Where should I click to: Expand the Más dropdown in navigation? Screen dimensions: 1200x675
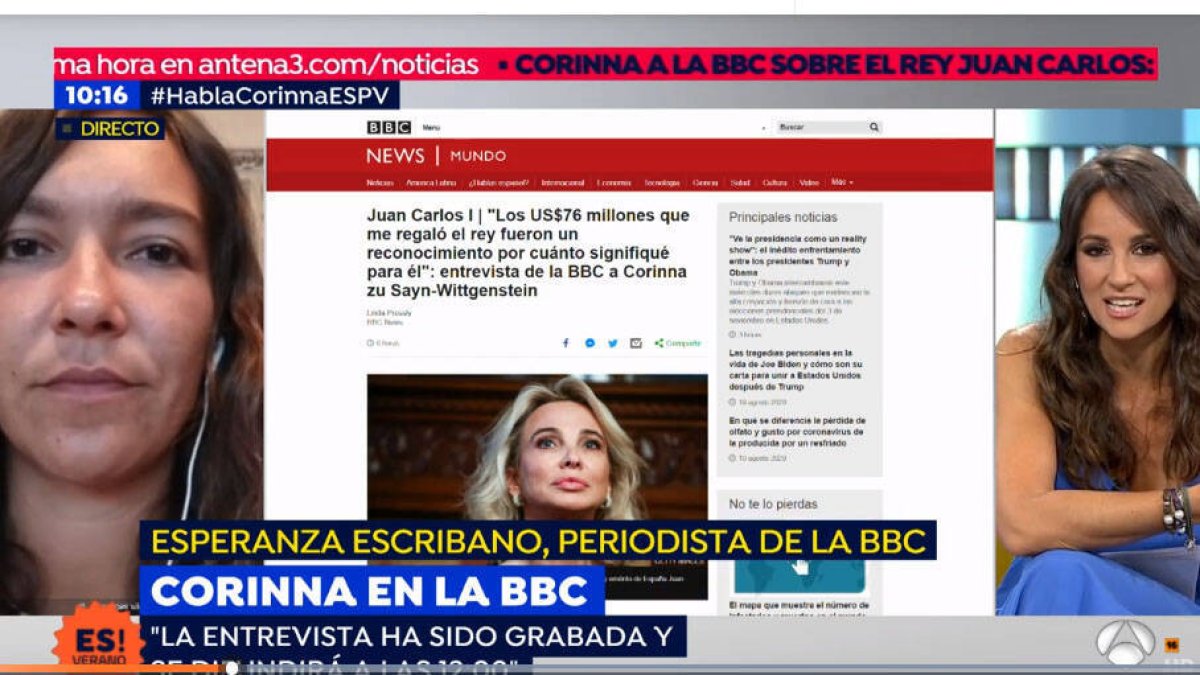click(842, 183)
